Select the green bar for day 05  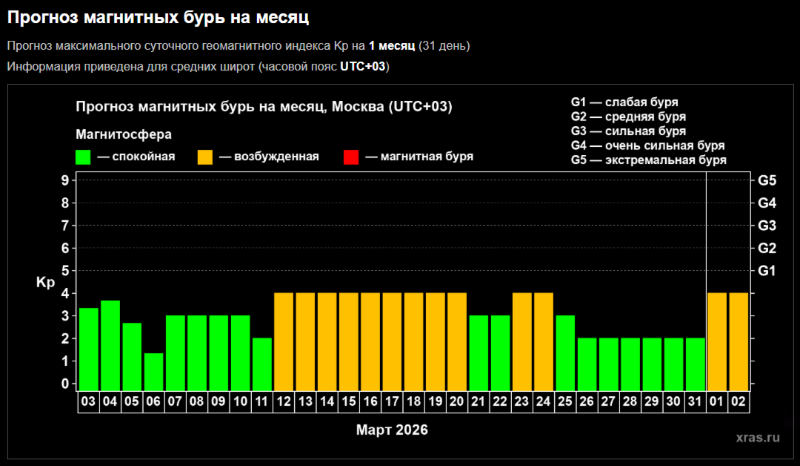coord(132,357)
